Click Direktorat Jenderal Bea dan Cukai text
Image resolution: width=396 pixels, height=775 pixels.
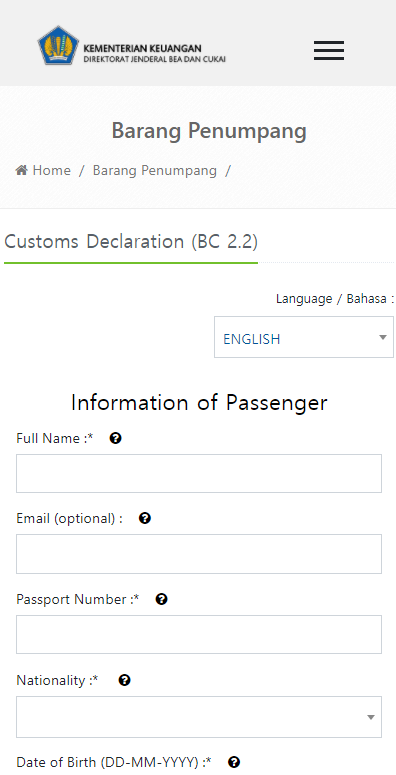pos(155,59)
